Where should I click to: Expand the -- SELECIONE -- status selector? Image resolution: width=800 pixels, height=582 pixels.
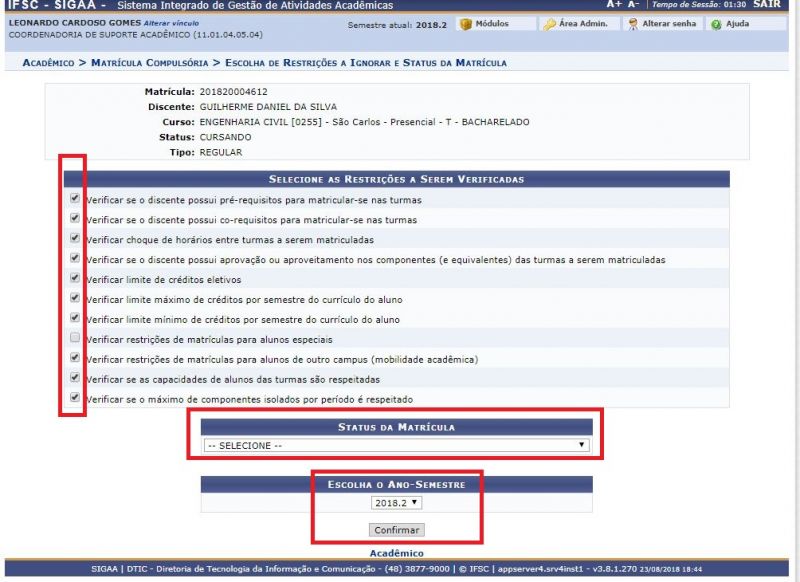tap(396, 446)
